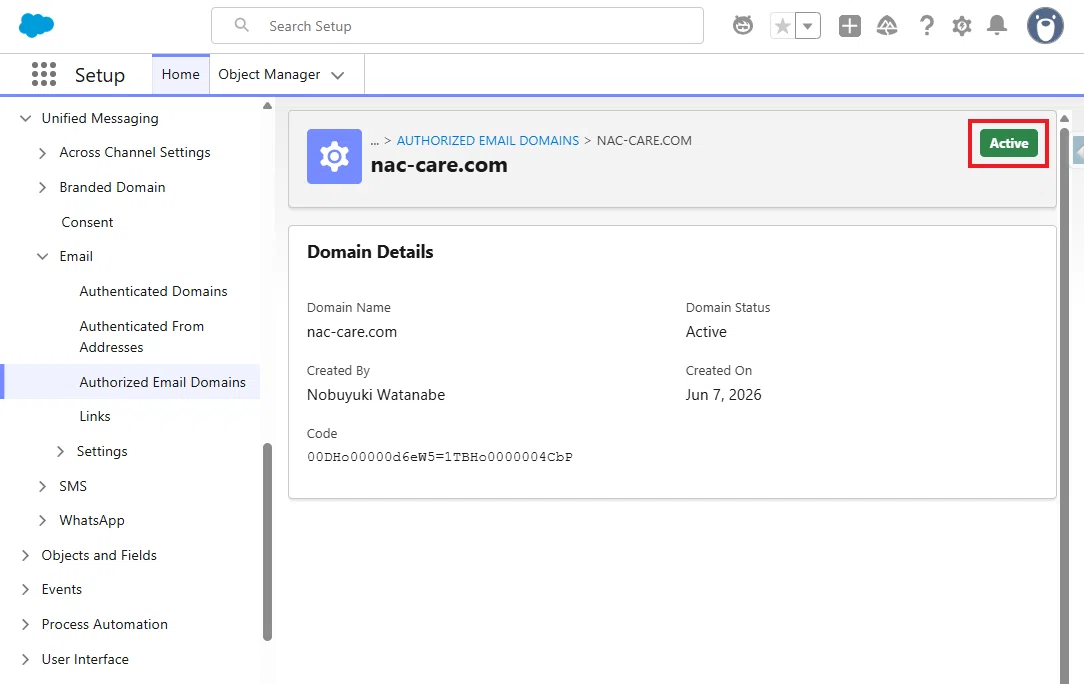This screenshot has height=684, width=1084.
Task: Open the Help question mark icon
Action: tap(926, 26)
